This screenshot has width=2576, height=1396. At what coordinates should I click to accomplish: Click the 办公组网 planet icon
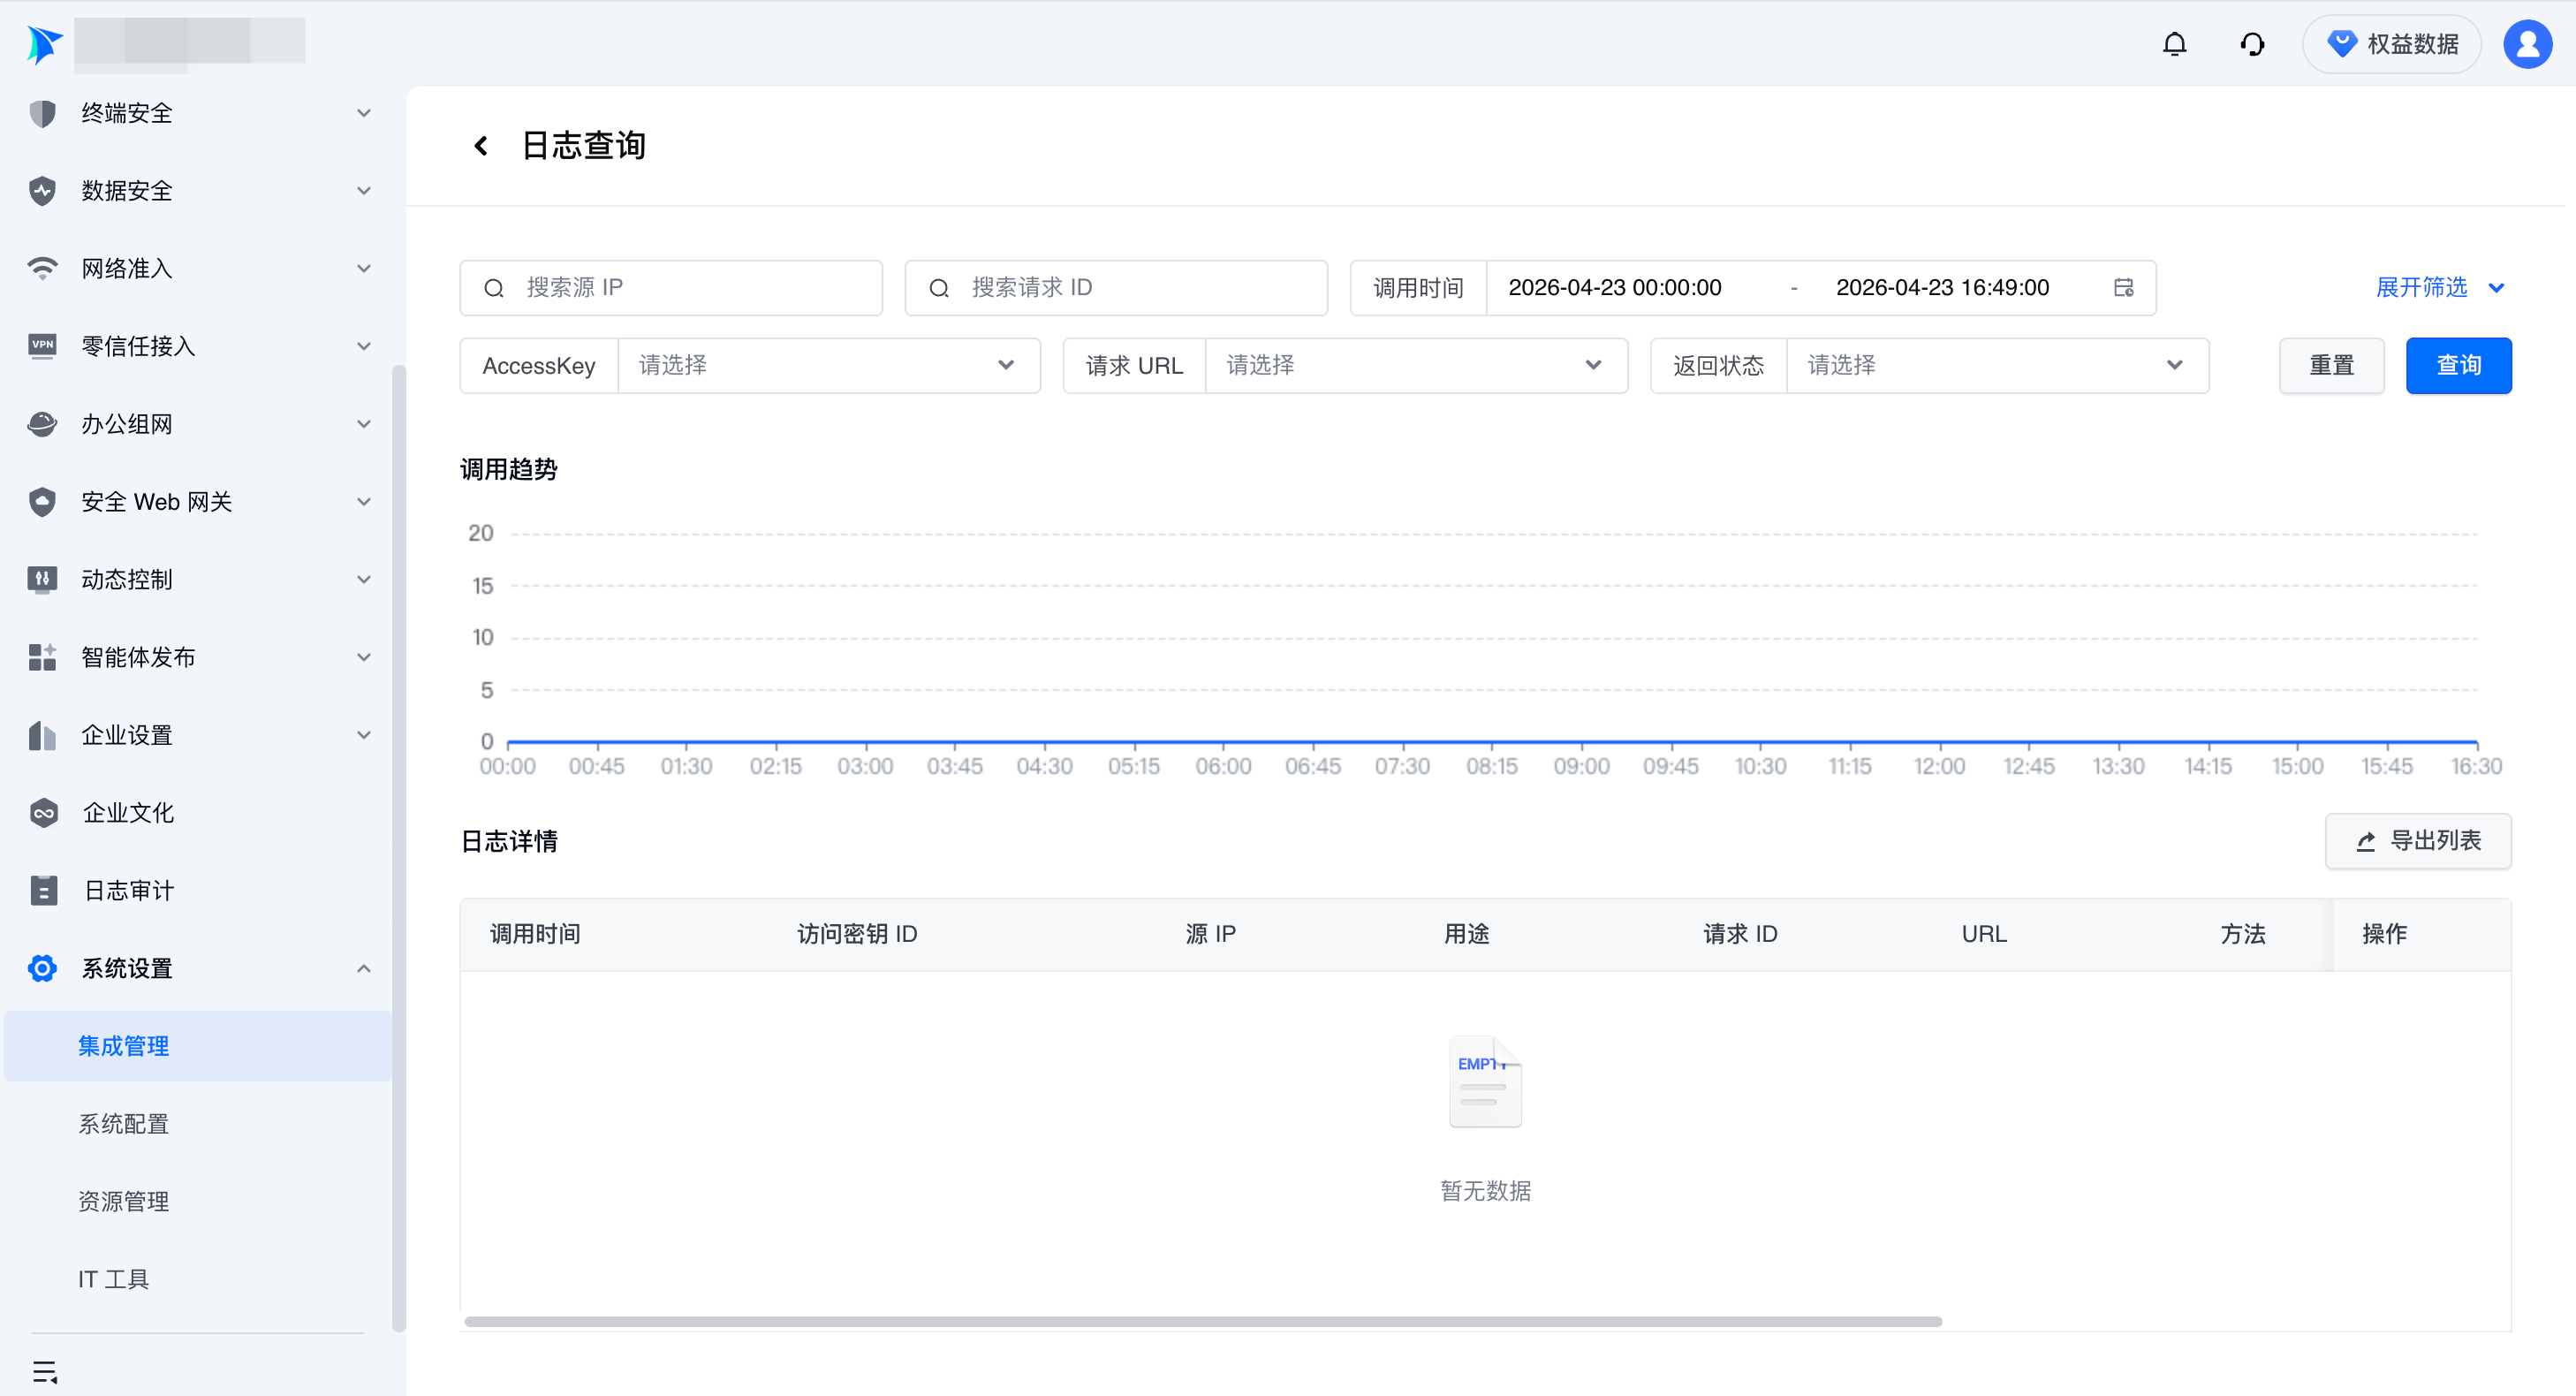[42, 424]
